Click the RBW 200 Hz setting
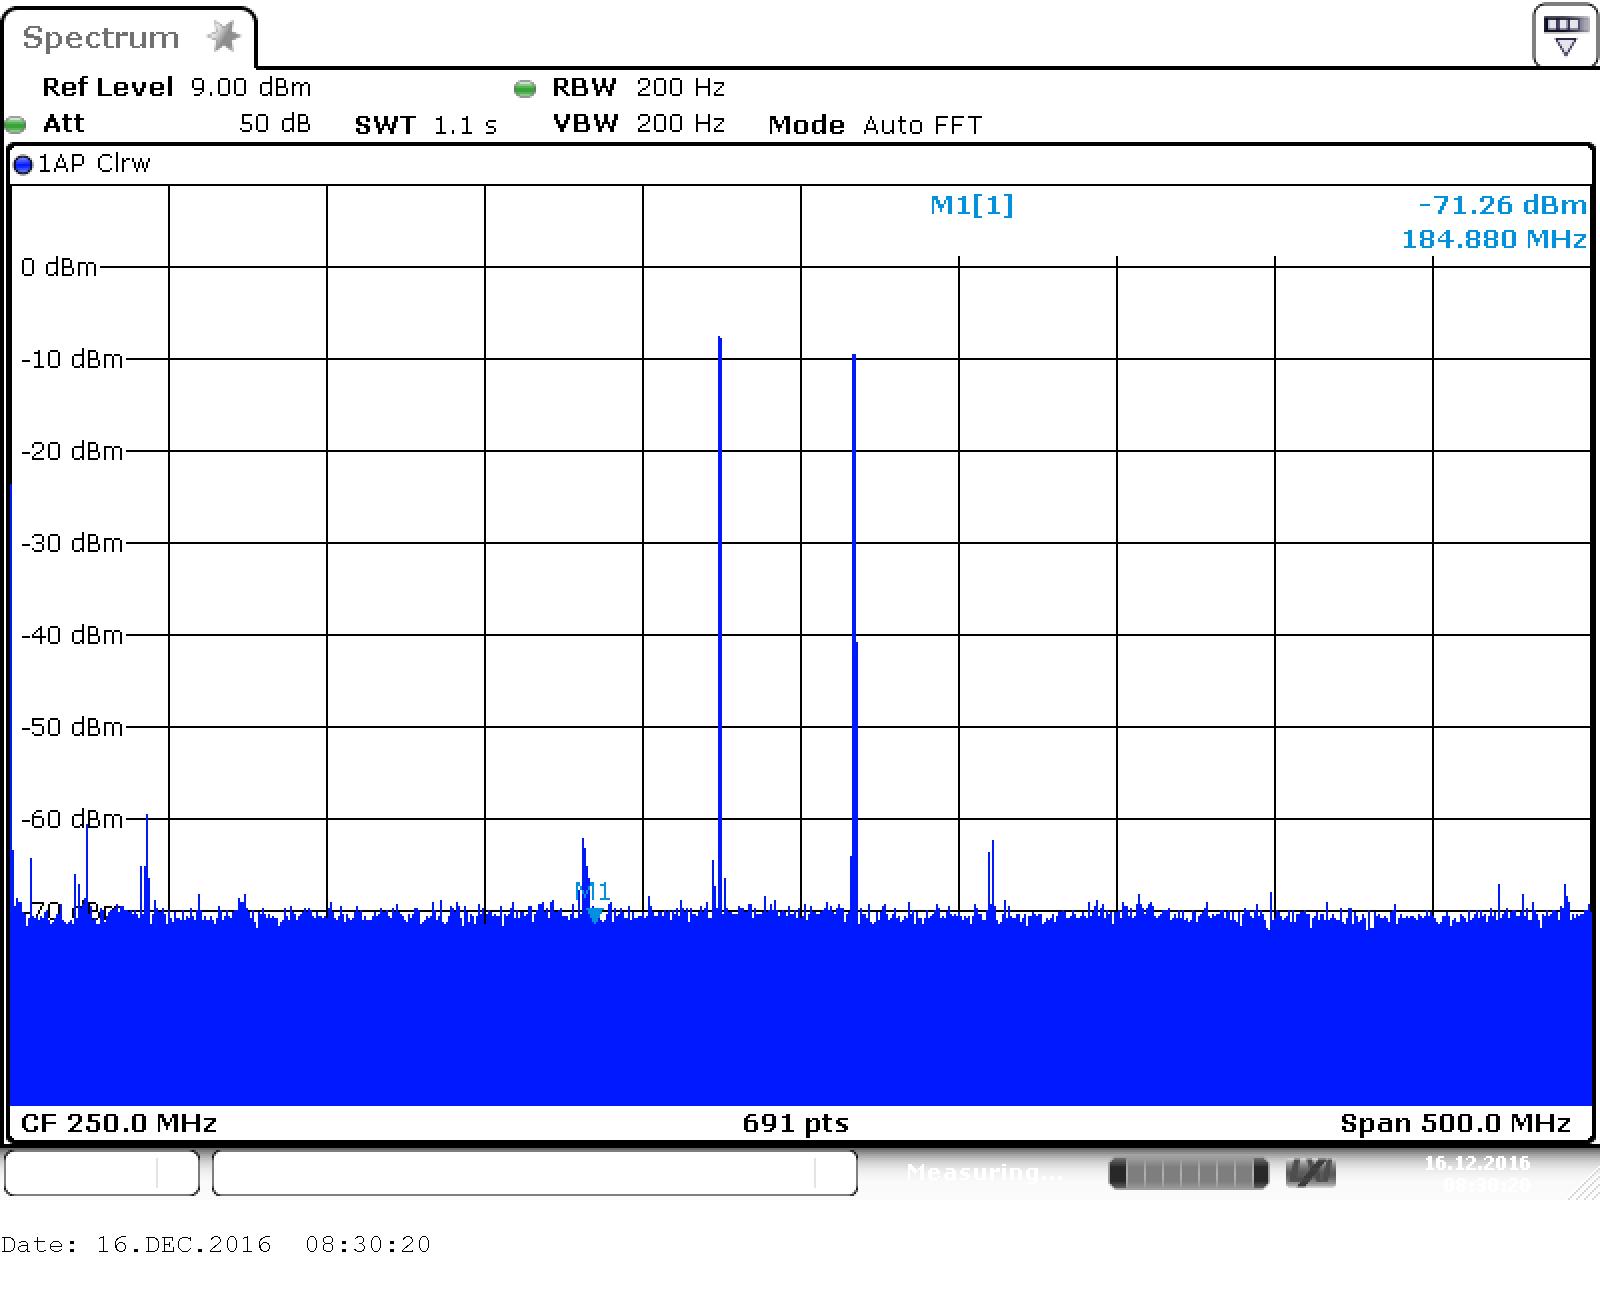 [639, 88]
